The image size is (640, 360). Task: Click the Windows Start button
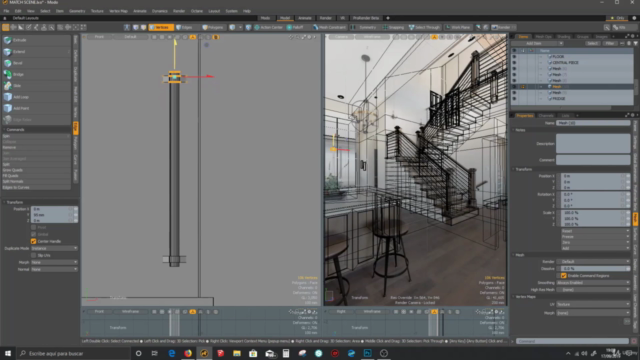pos(8,353)
